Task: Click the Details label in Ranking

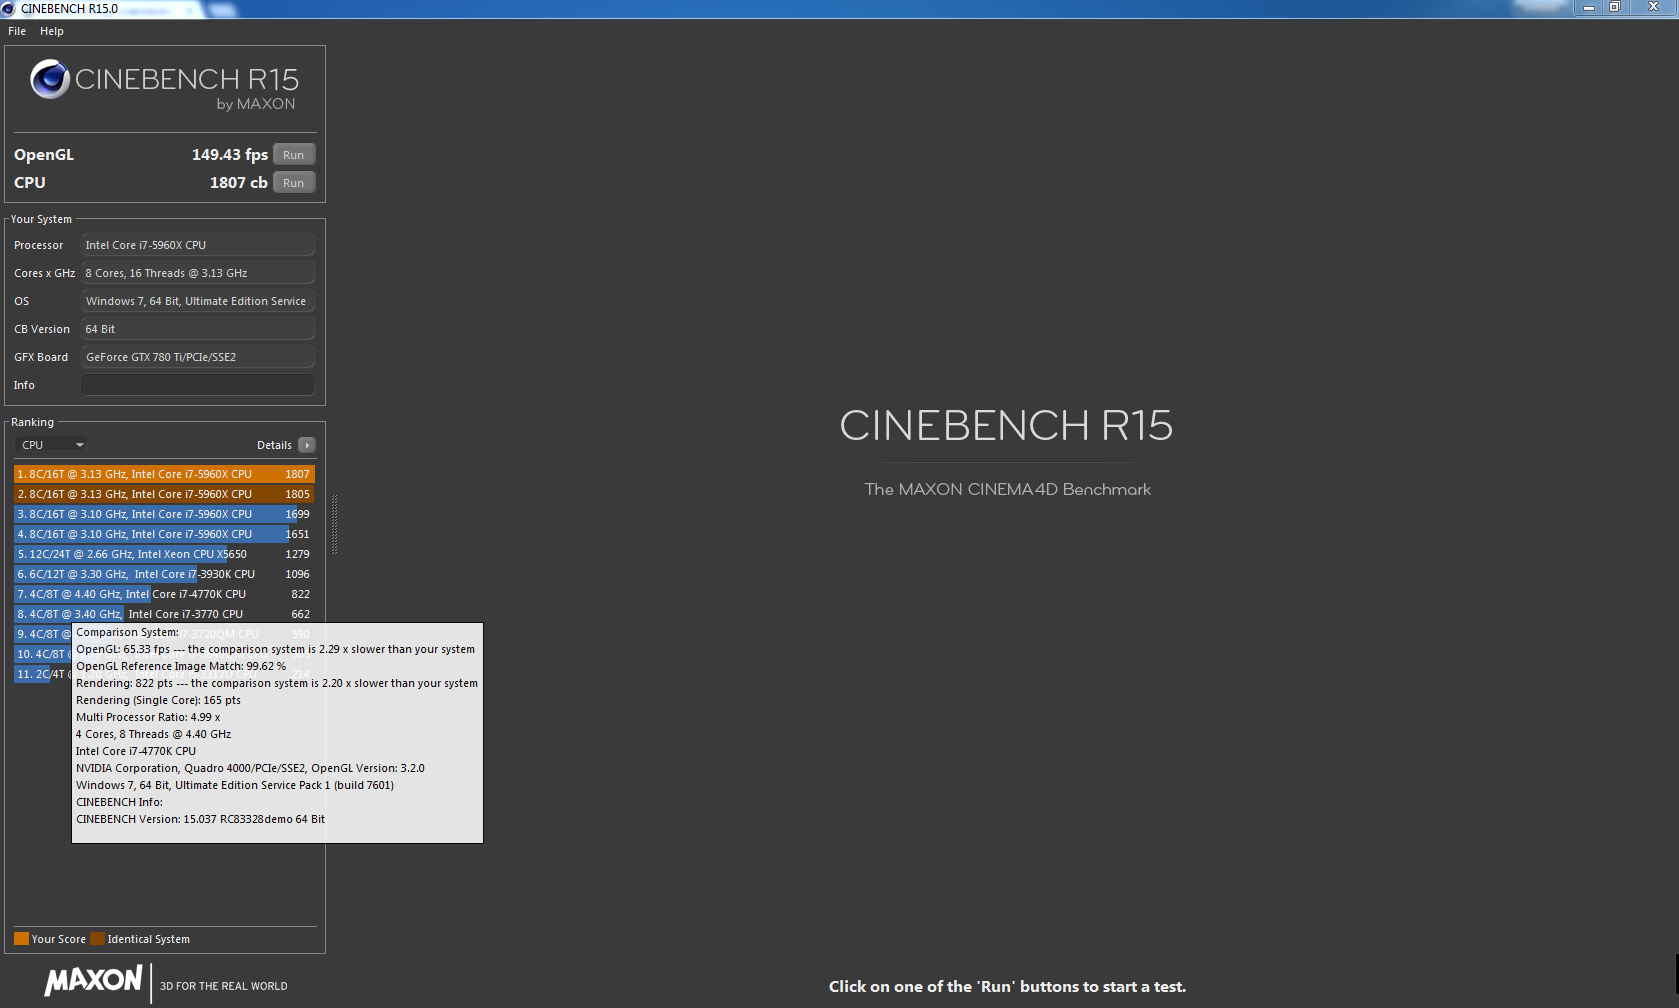Action: (x=274, y=445)
